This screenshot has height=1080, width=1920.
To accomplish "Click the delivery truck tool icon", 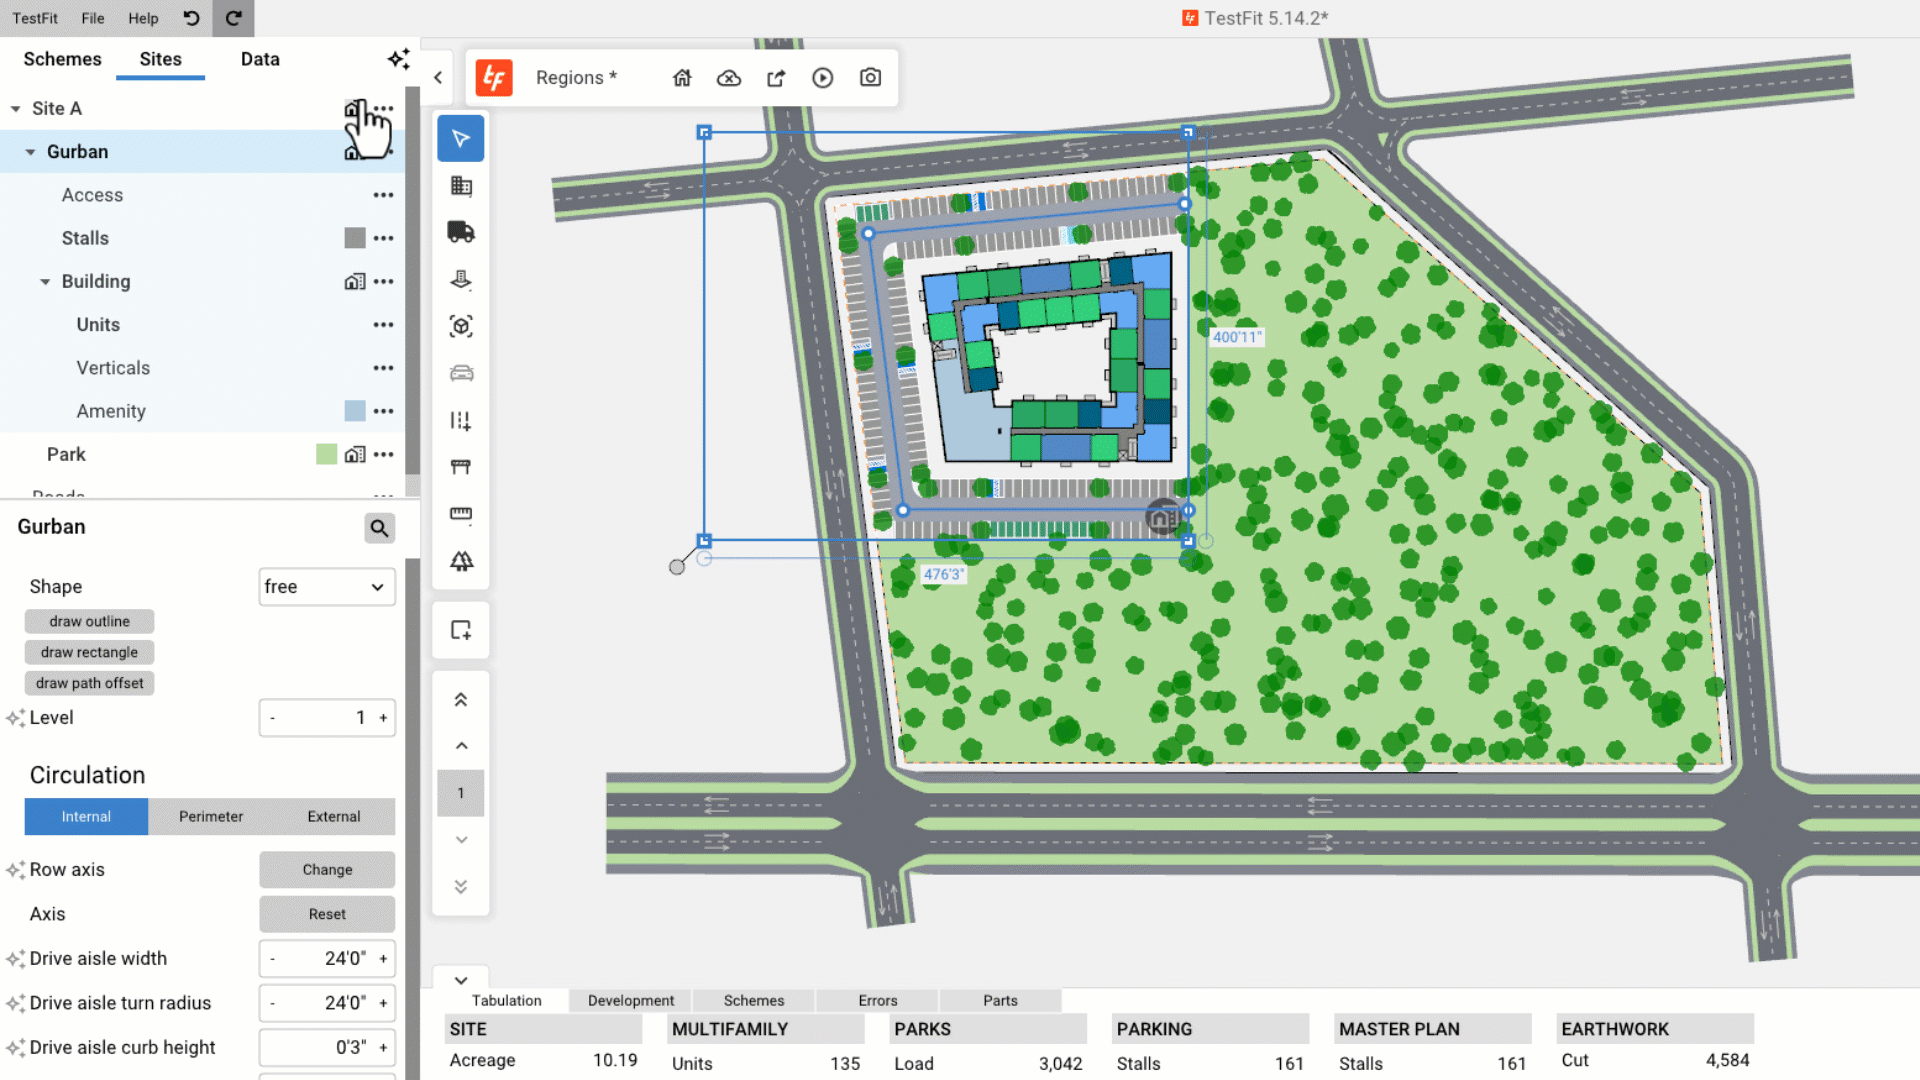I will [x=460, y=232].
